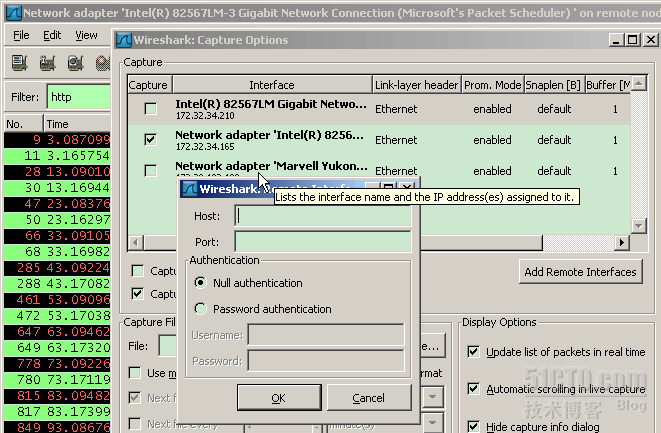The width and height of the screenshot is (661, 433).
Task: Click scroll left arrow of interface list
Action: [135, 243]
